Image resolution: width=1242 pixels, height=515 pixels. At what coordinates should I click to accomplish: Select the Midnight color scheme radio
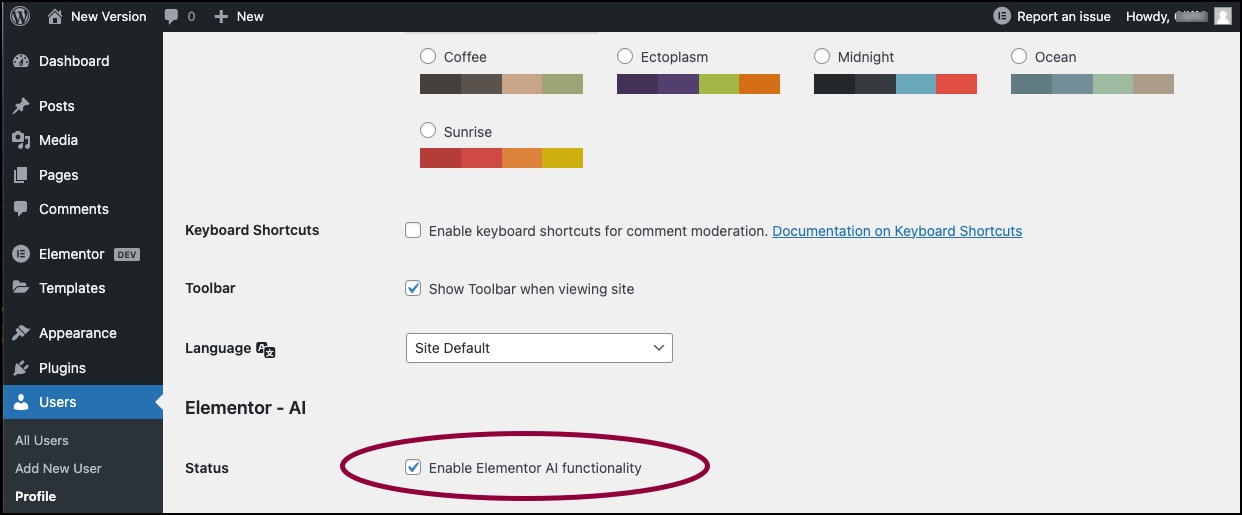[822, 56]
